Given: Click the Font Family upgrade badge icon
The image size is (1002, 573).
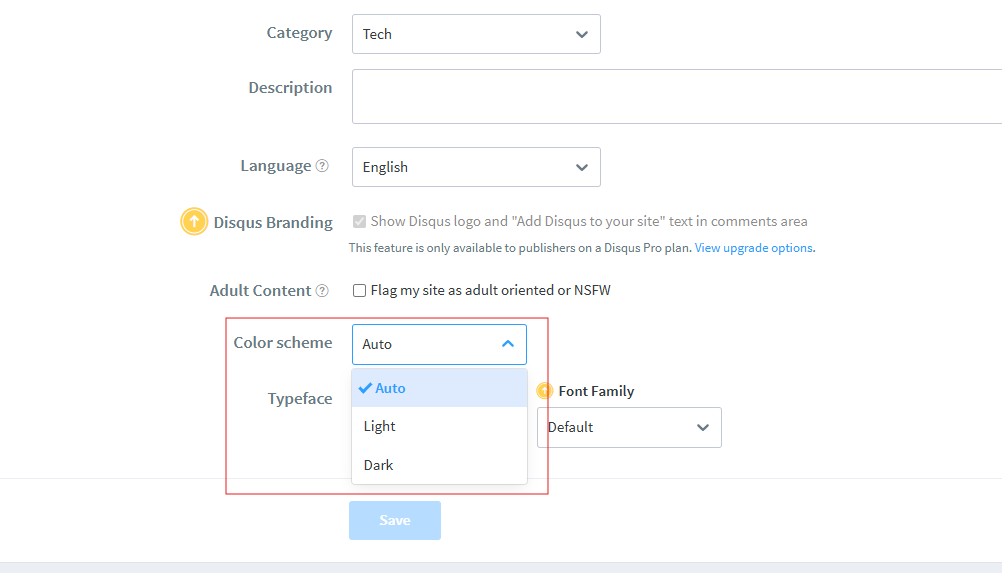Looking at the screenshot, I should (545, 391).
